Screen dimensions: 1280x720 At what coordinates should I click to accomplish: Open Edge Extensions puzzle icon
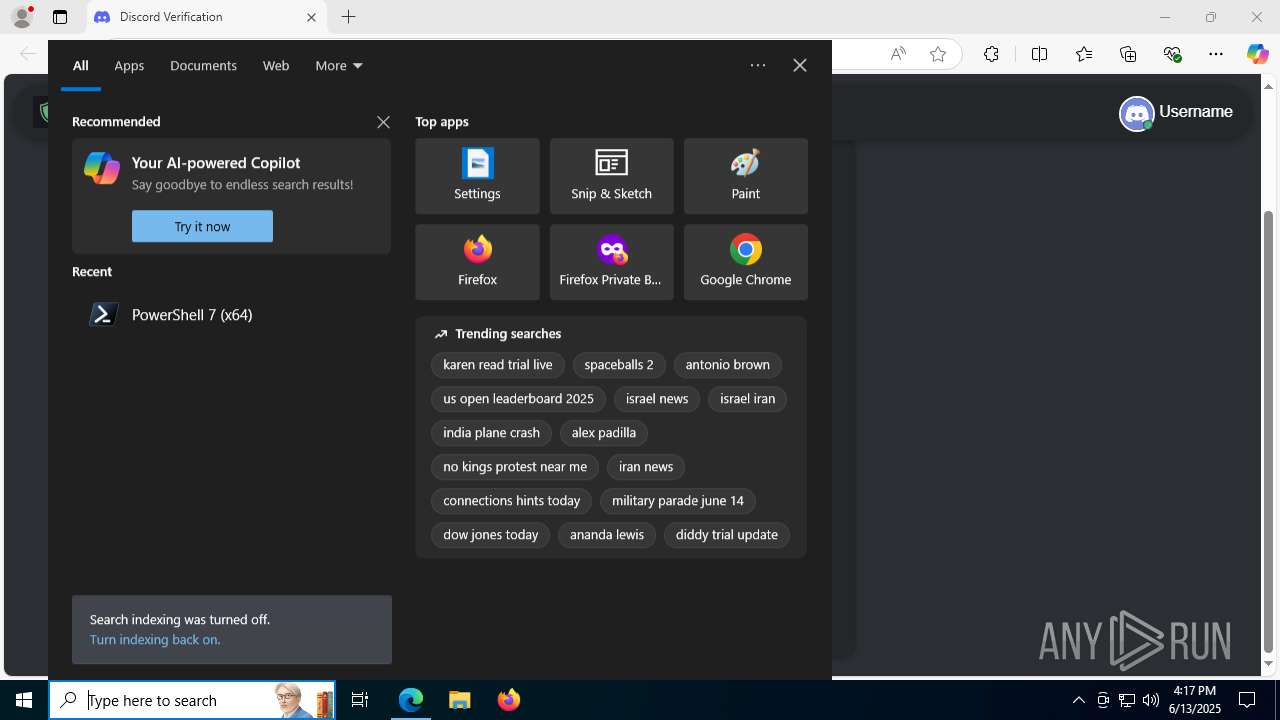(991, 54)
